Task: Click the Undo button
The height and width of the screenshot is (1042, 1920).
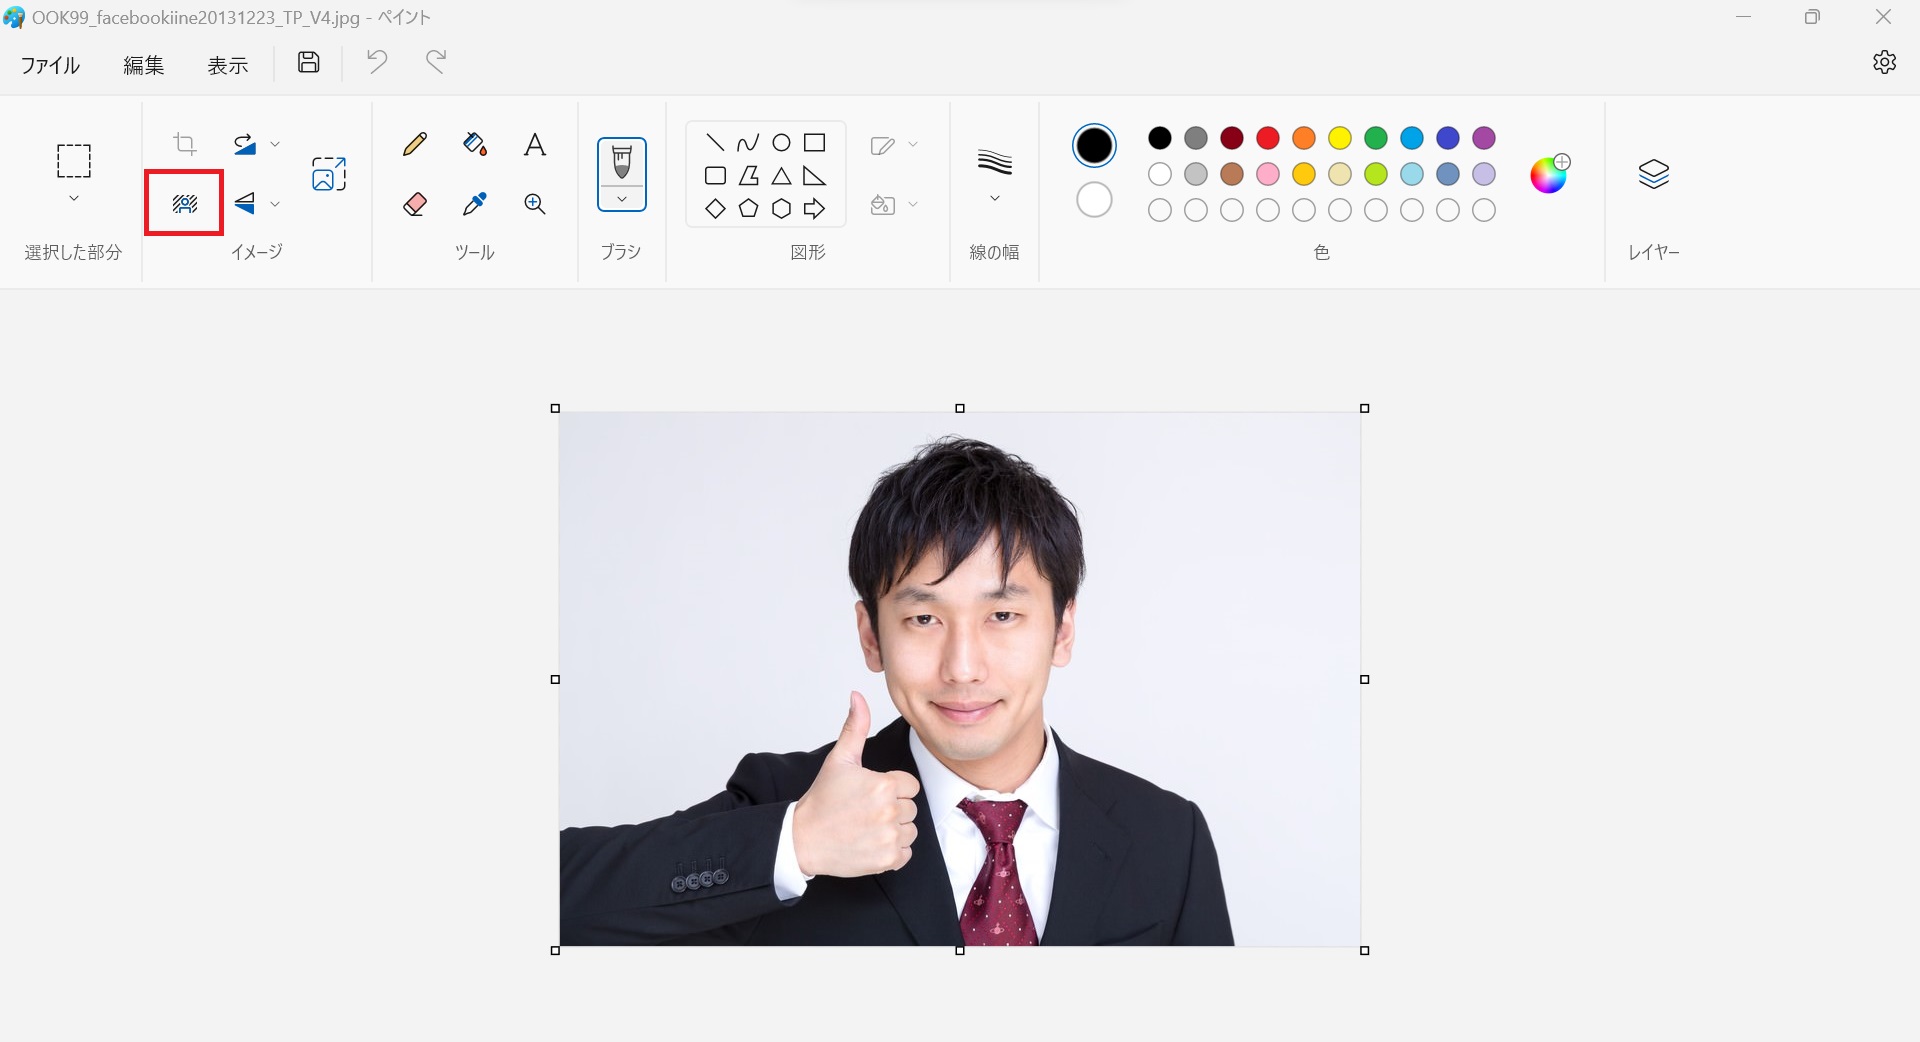Action: 375,61
